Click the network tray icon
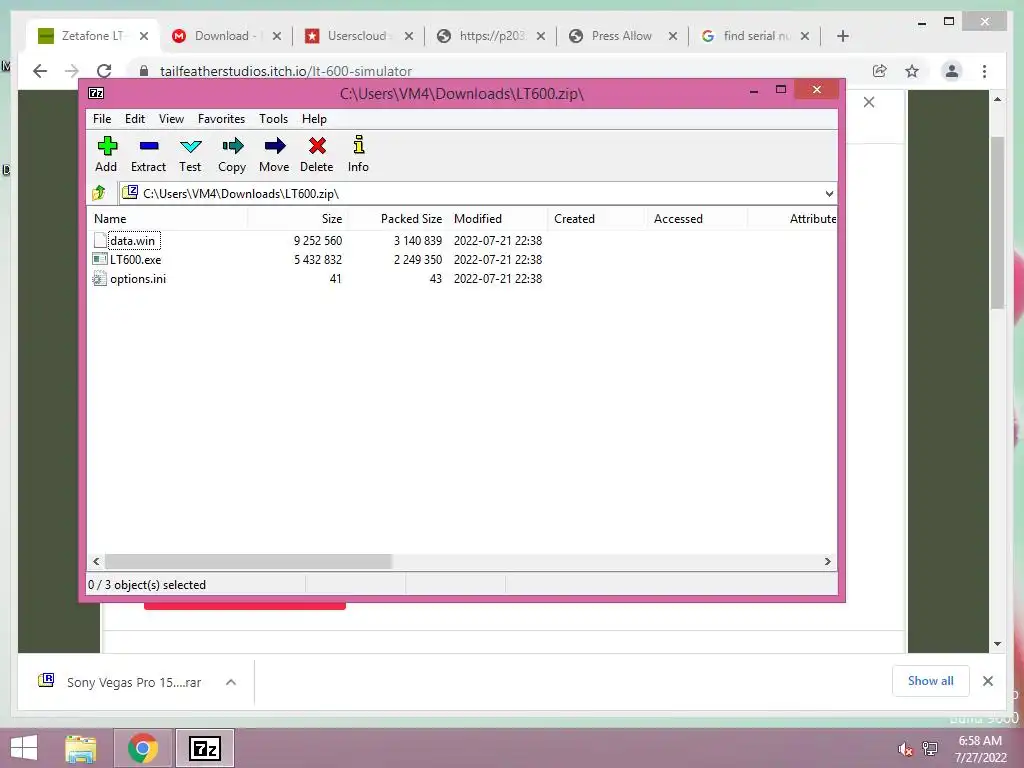 pyautogui.click(x=930, y=749)
